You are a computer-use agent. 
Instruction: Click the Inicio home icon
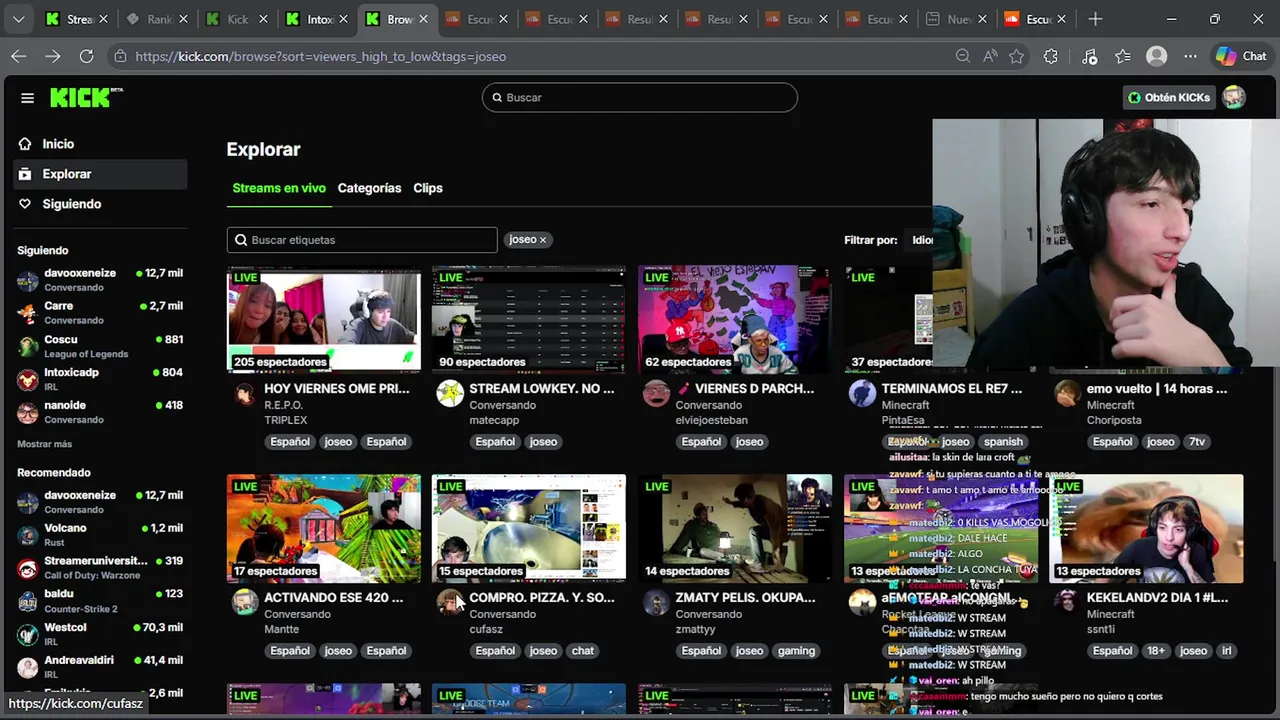(x=25, y=144)
